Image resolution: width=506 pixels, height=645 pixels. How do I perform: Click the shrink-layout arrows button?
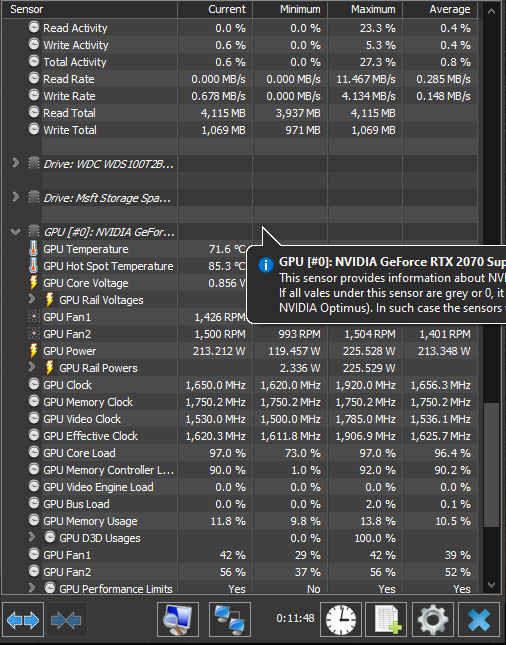point(67,619)
